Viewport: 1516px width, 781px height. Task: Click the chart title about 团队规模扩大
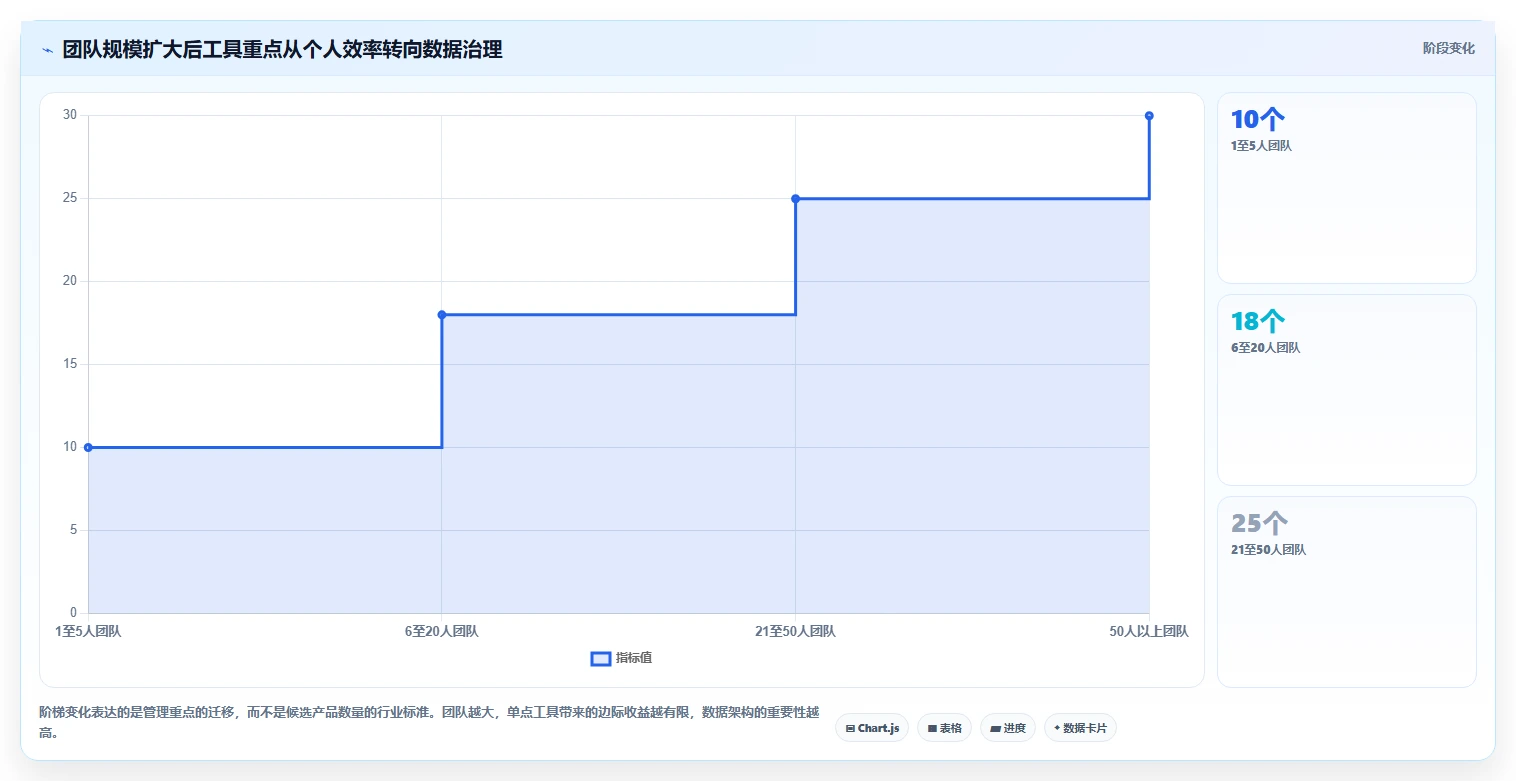[282, 50]
